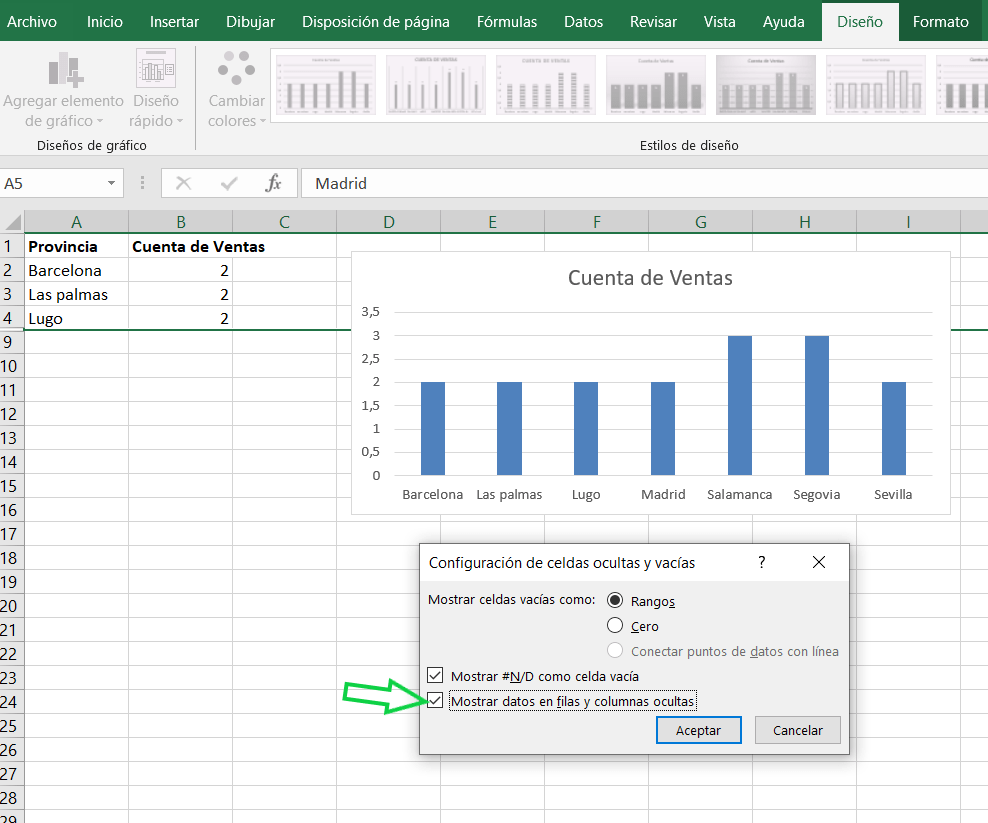This screenshot has width=988, height=823.
Task: Apply the first chart style thumbnail
Action: pos(326,85)
